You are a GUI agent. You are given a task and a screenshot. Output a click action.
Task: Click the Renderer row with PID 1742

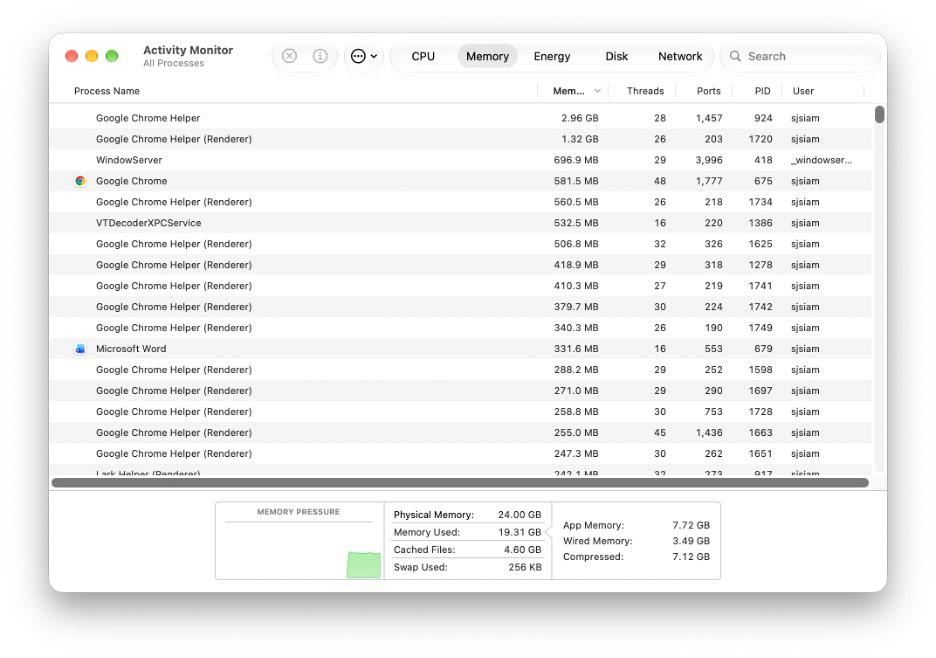tap(460, 307)
